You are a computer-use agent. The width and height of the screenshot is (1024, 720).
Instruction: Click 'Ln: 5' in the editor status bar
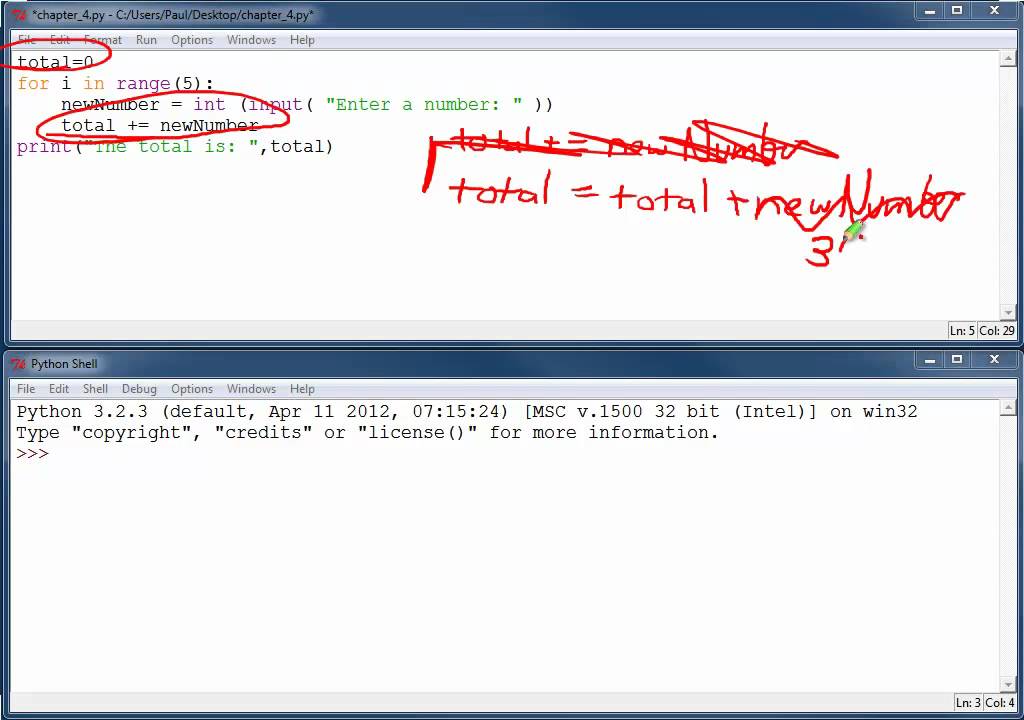tap(962, 331)
